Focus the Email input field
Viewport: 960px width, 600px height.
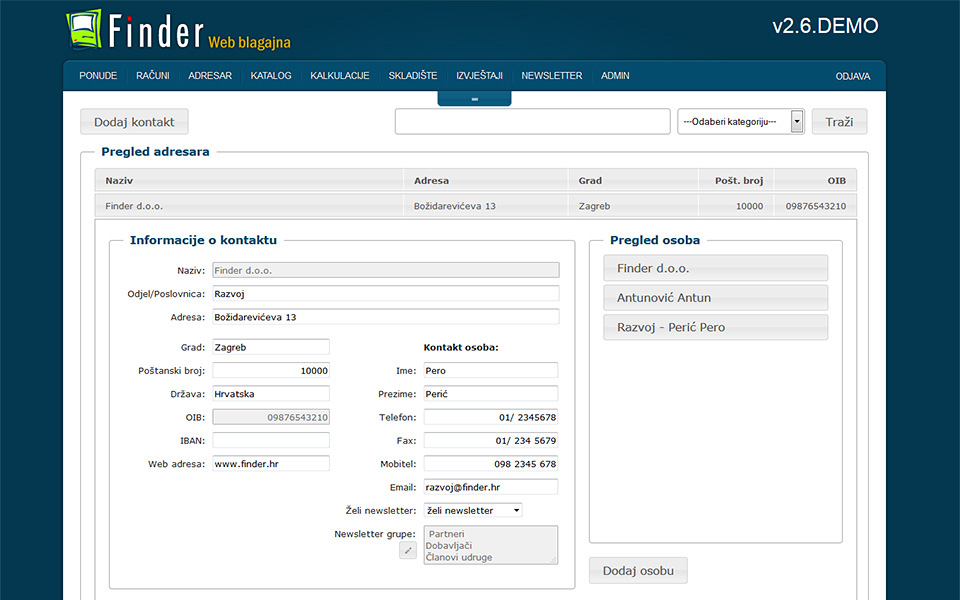pos(490,487)
